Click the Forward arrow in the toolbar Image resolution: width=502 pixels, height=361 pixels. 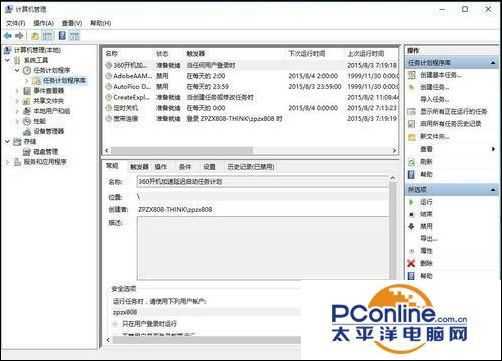19,36
